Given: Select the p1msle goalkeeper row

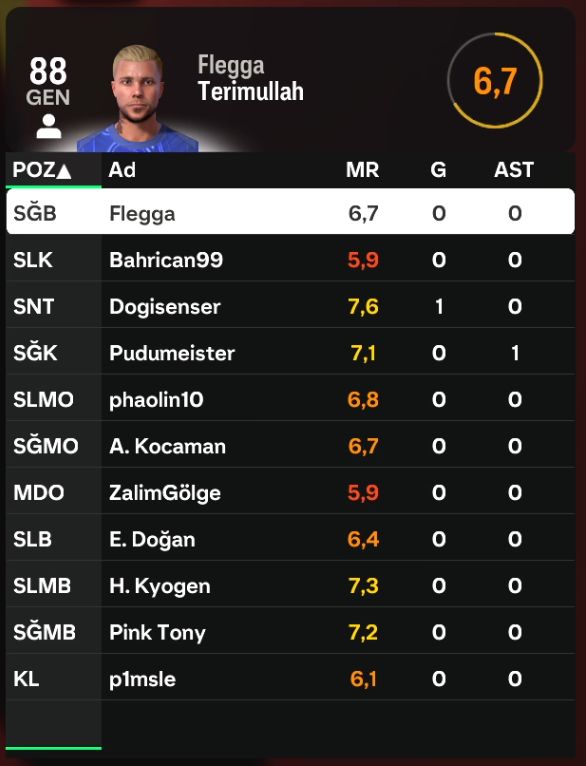Looking at the screenshot, I should click(x=291, y=678).
